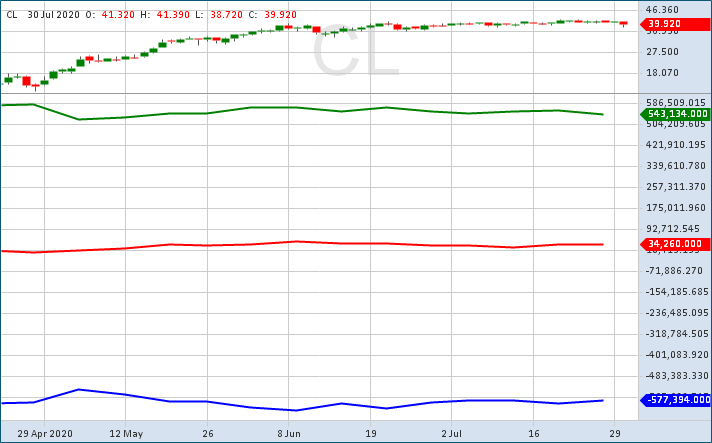Click the low value 38.720

click(x=226, y=15)
